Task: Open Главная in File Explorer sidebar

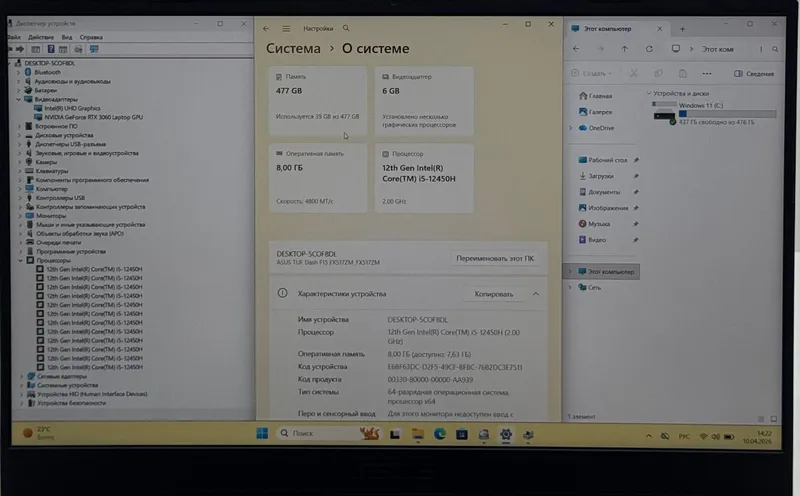Action: [595, 96]
